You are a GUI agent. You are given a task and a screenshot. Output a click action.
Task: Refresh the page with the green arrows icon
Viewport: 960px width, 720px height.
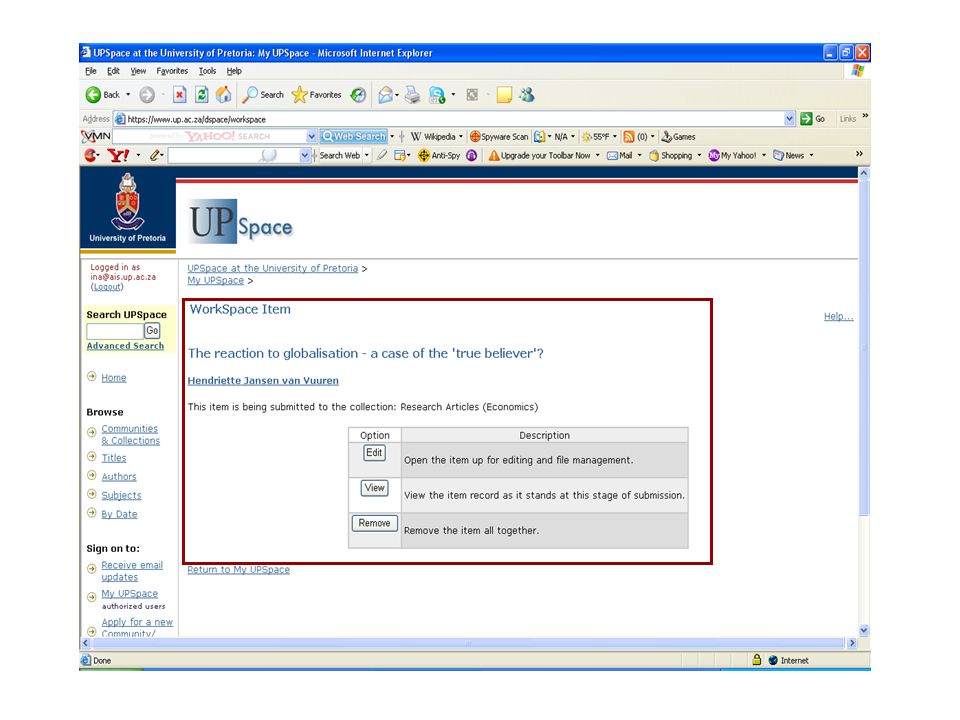coord(201,95)
